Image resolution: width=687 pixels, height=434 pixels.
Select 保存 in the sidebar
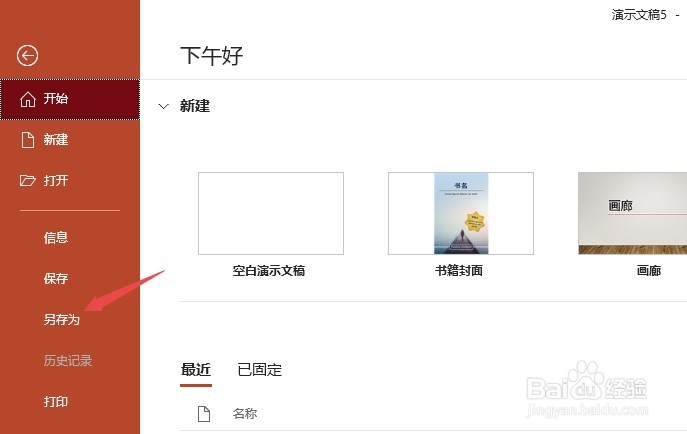tap(56, 279)
